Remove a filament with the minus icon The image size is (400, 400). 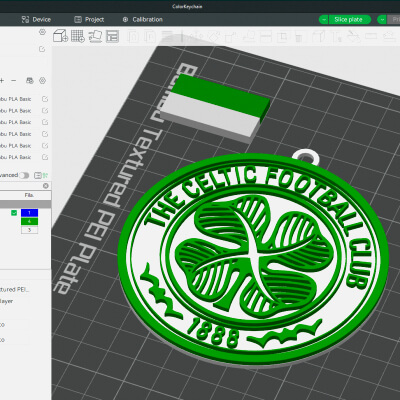tap(13, 81)
